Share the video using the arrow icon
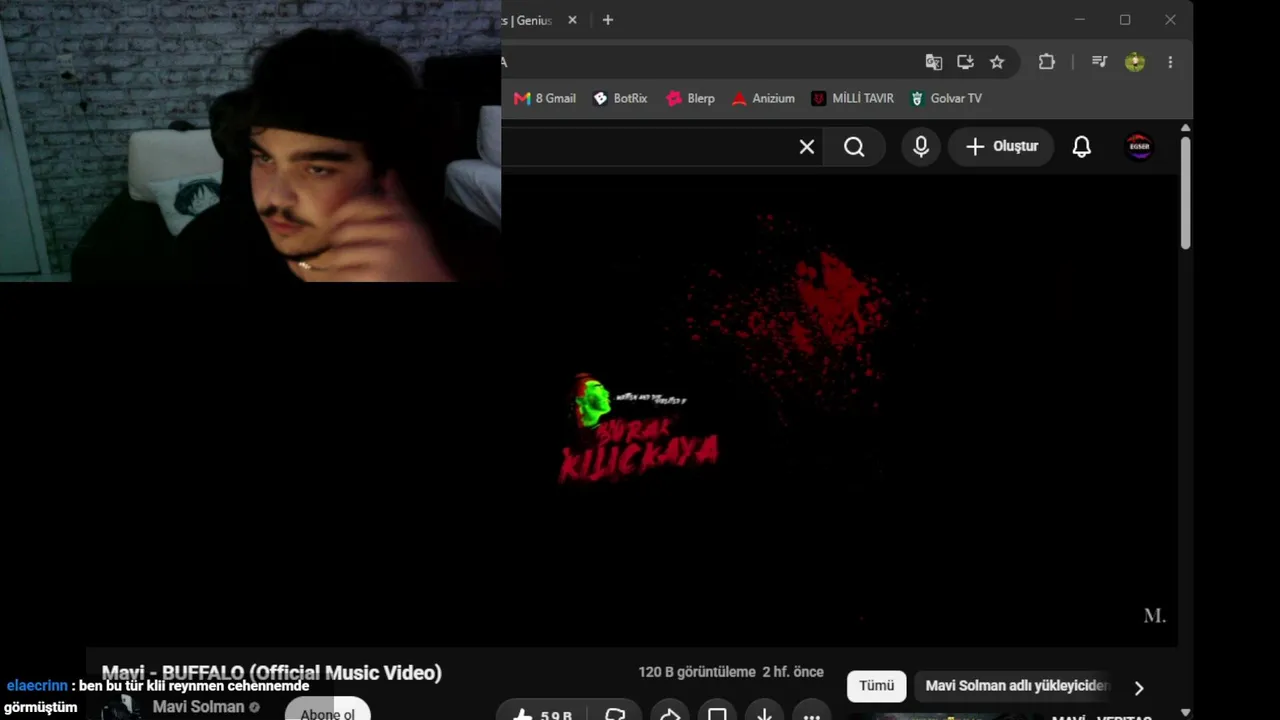 (x=670, y=712)
